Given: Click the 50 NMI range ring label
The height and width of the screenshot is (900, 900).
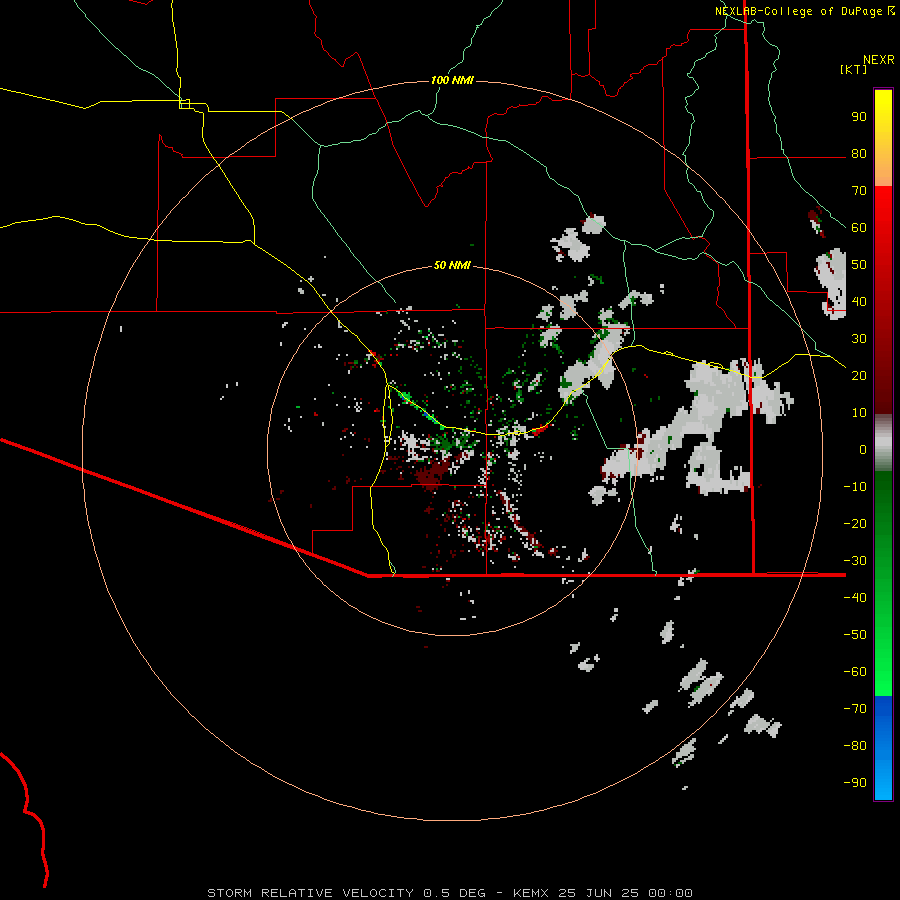Looking at the screenshot, I should pos(452,265).
